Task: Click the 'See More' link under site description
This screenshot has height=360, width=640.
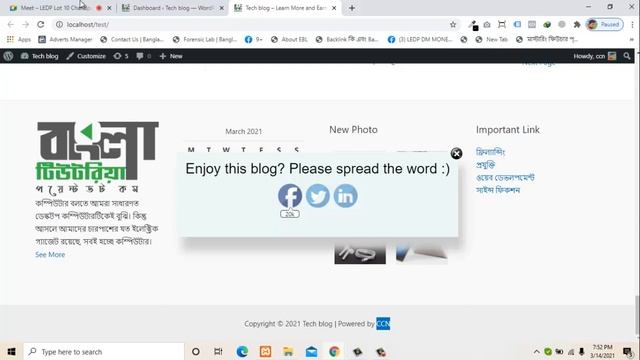Action: (x=50, y=254)
